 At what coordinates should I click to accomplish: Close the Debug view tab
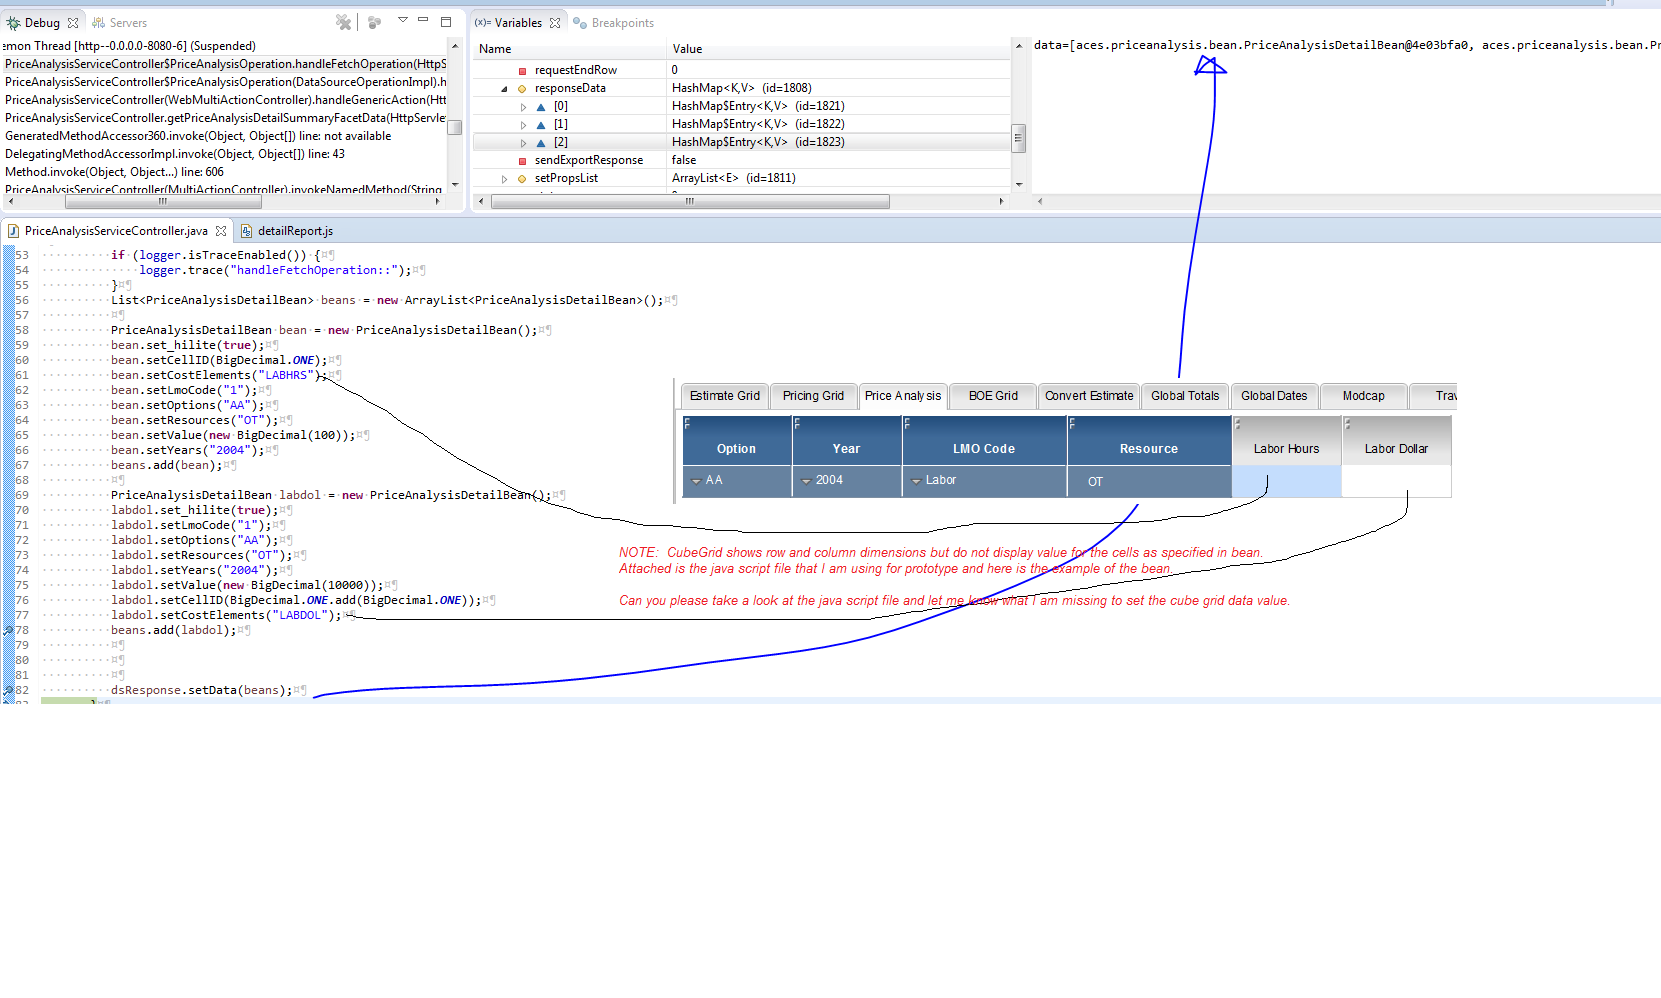click(73, 23)
